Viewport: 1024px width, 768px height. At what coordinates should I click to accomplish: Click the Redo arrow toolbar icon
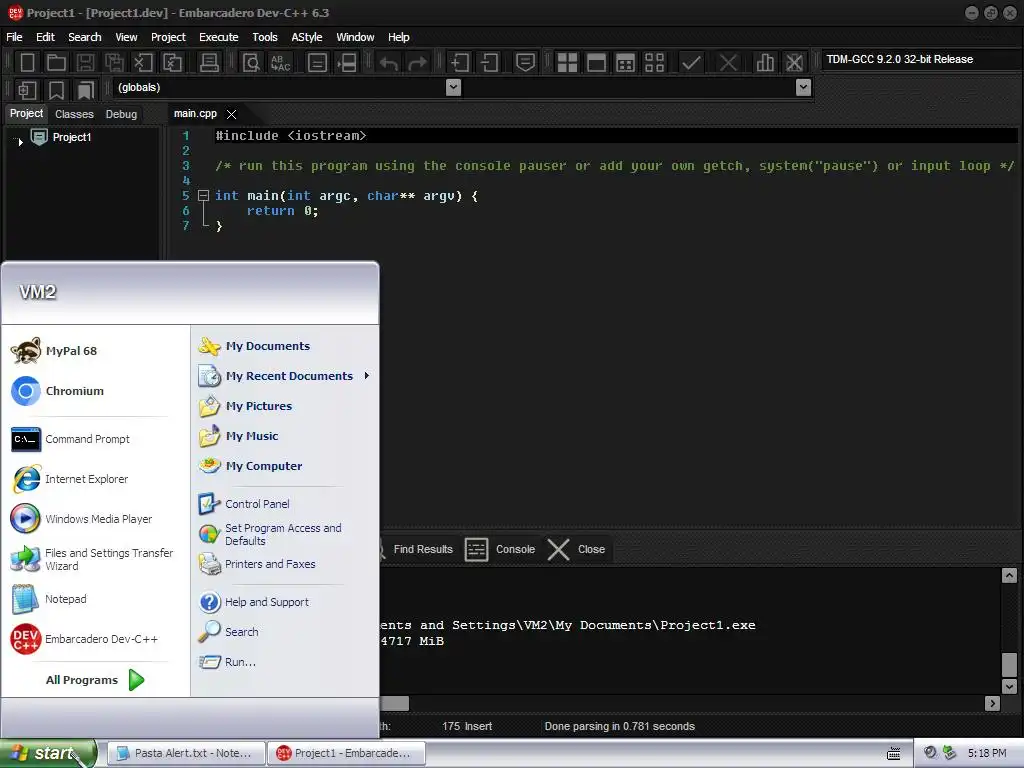(418, 63)
